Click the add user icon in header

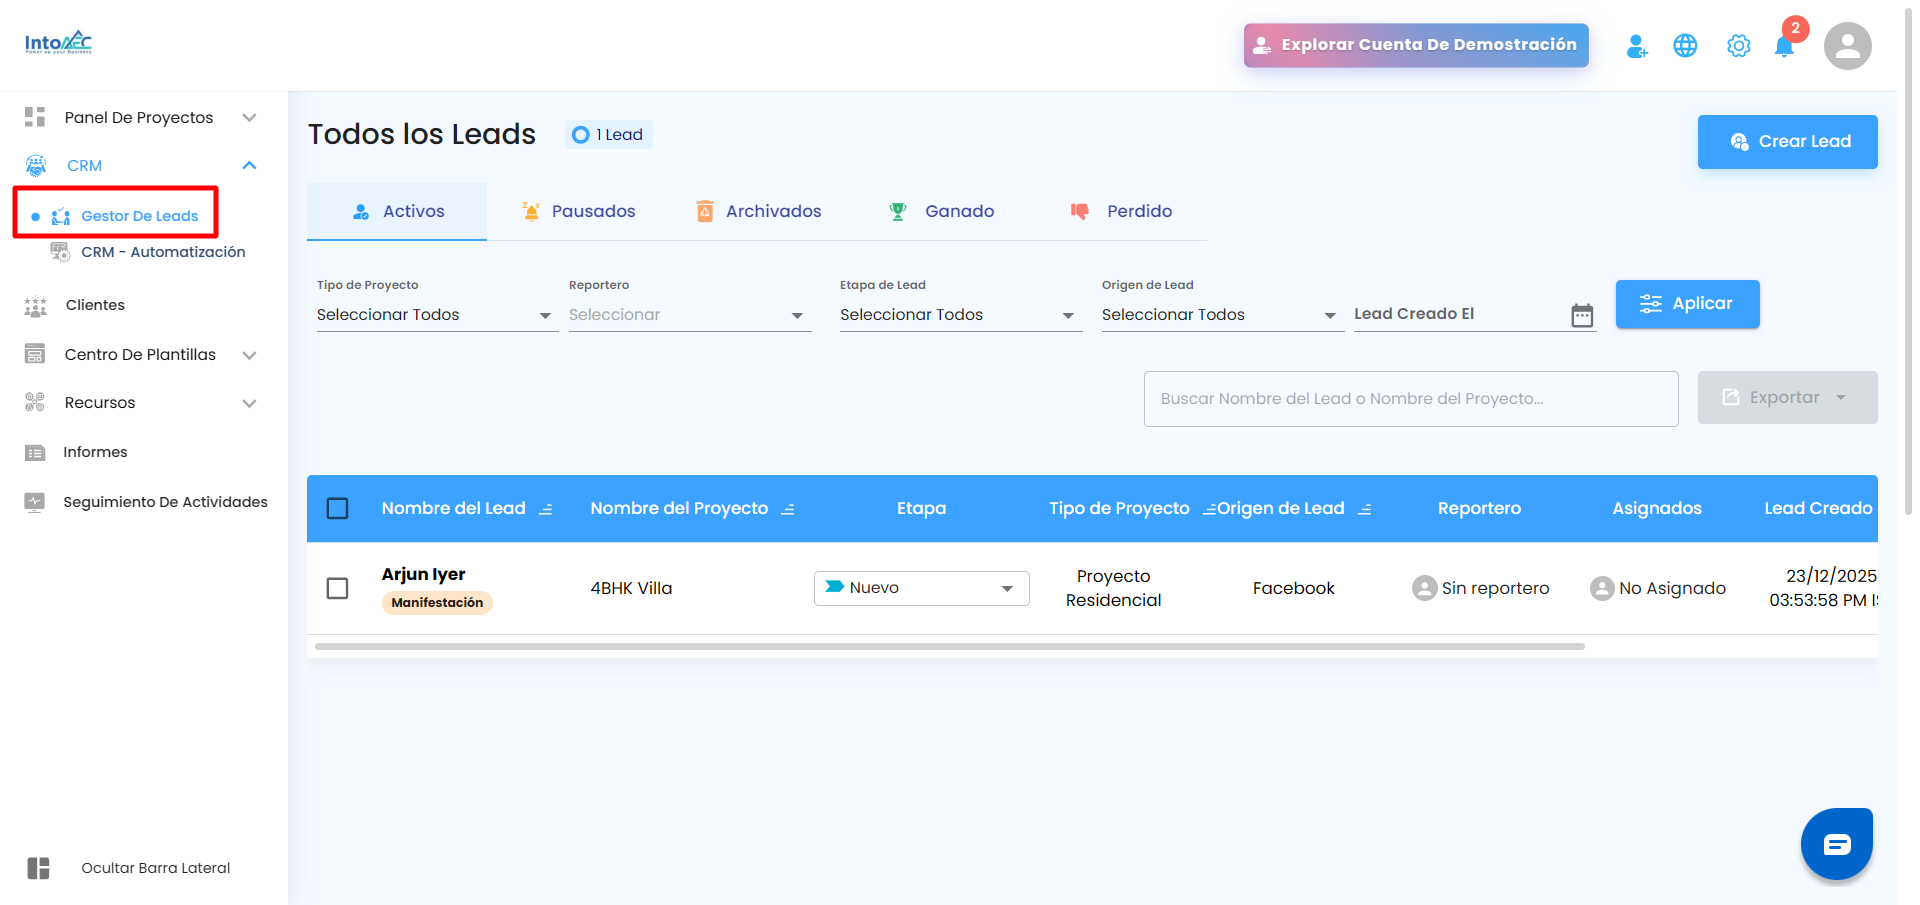[x=1637, y=46]
